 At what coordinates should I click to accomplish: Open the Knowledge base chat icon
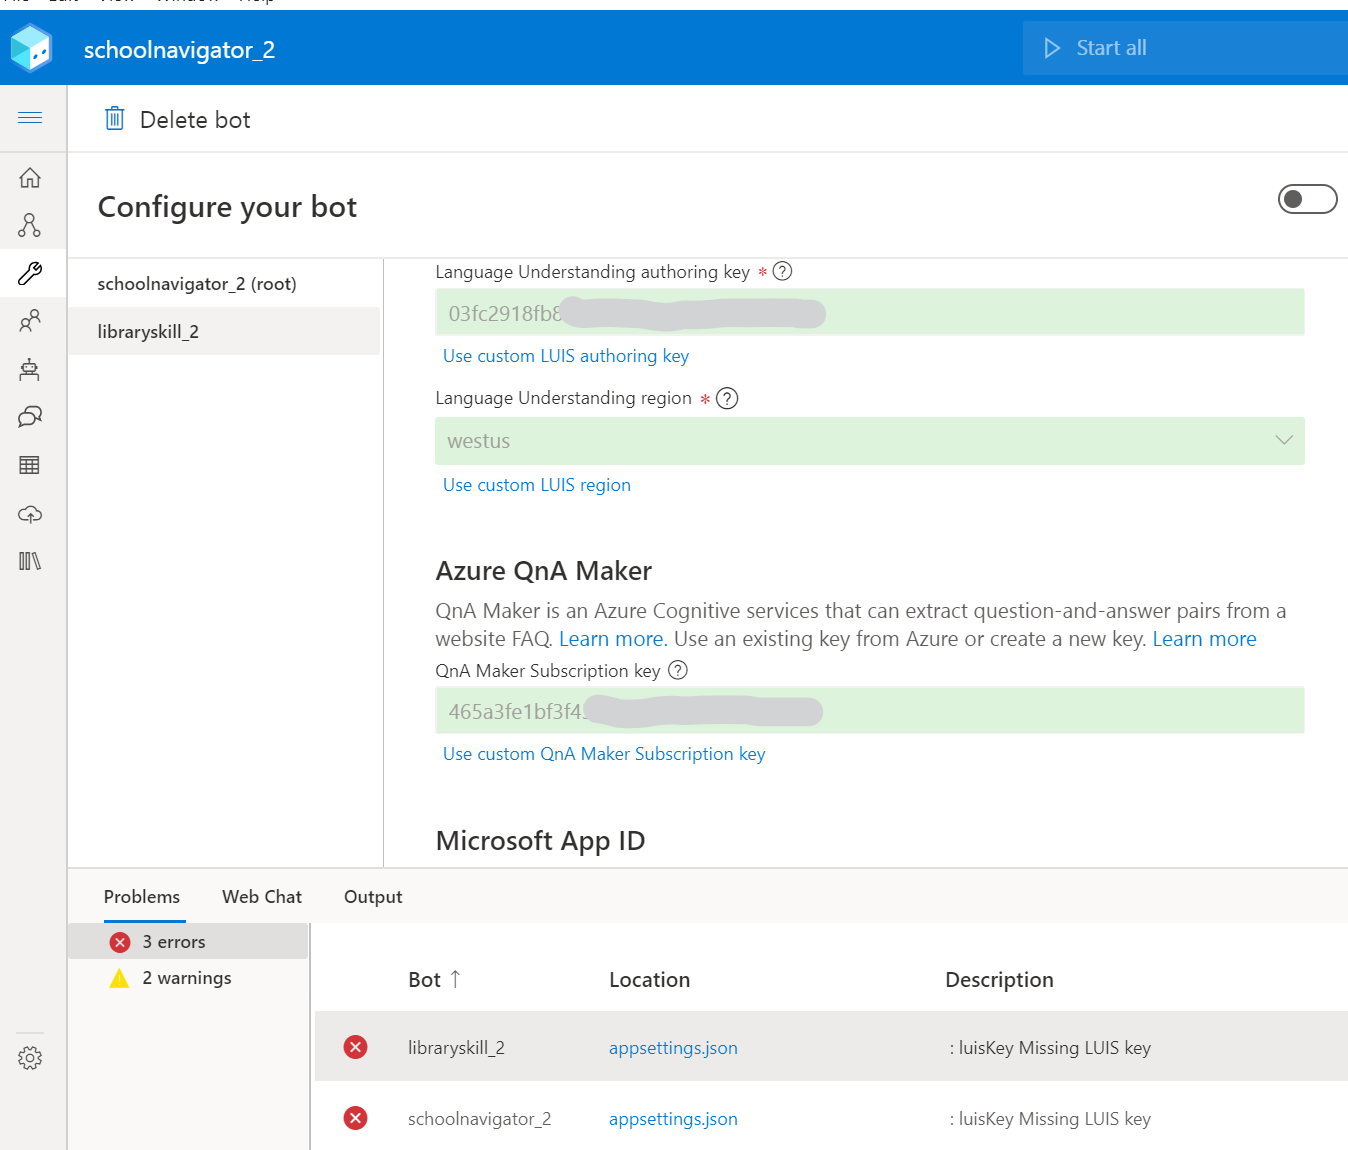30,417
